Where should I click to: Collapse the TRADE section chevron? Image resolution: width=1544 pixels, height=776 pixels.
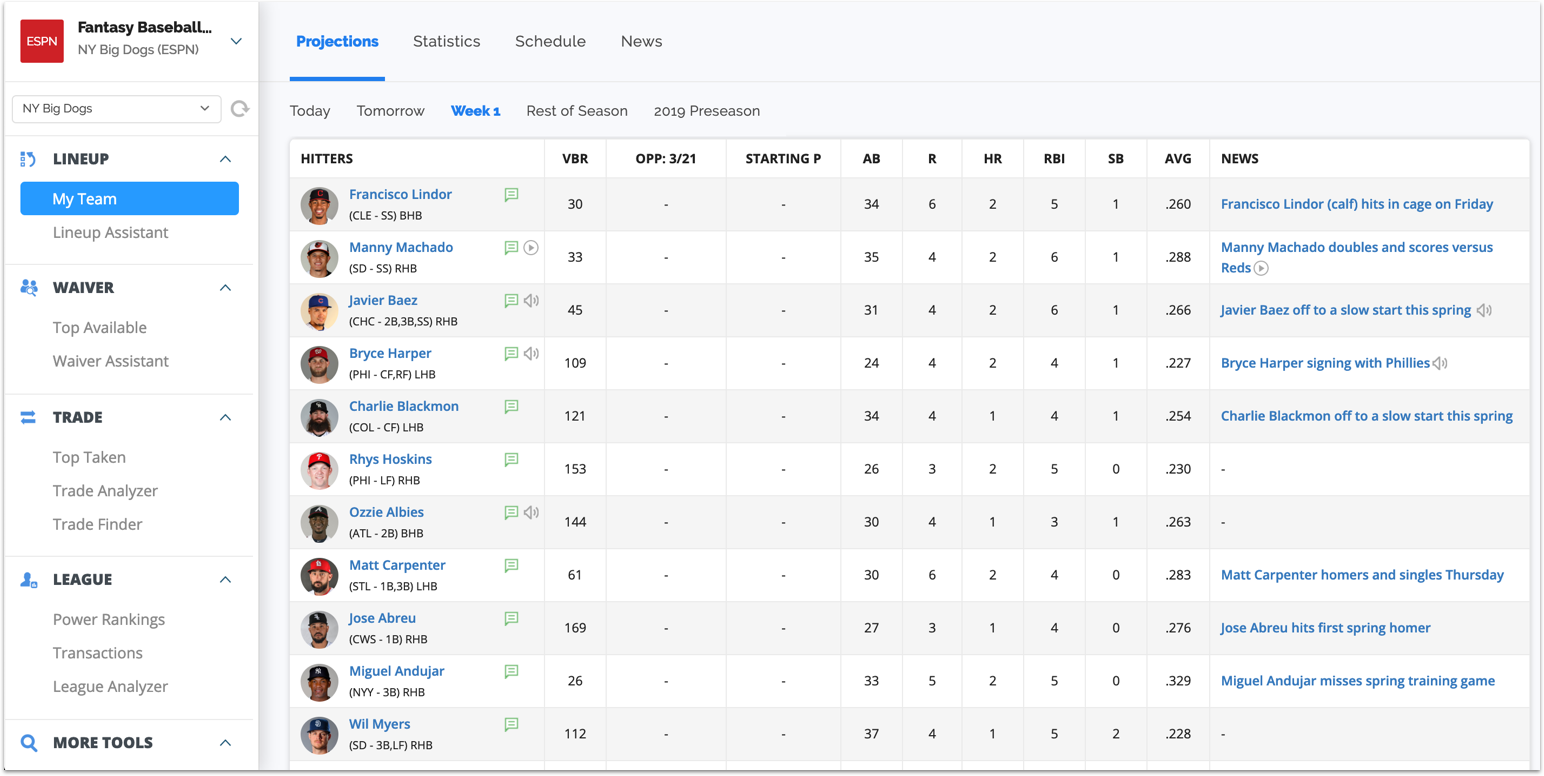coord(225,418)
